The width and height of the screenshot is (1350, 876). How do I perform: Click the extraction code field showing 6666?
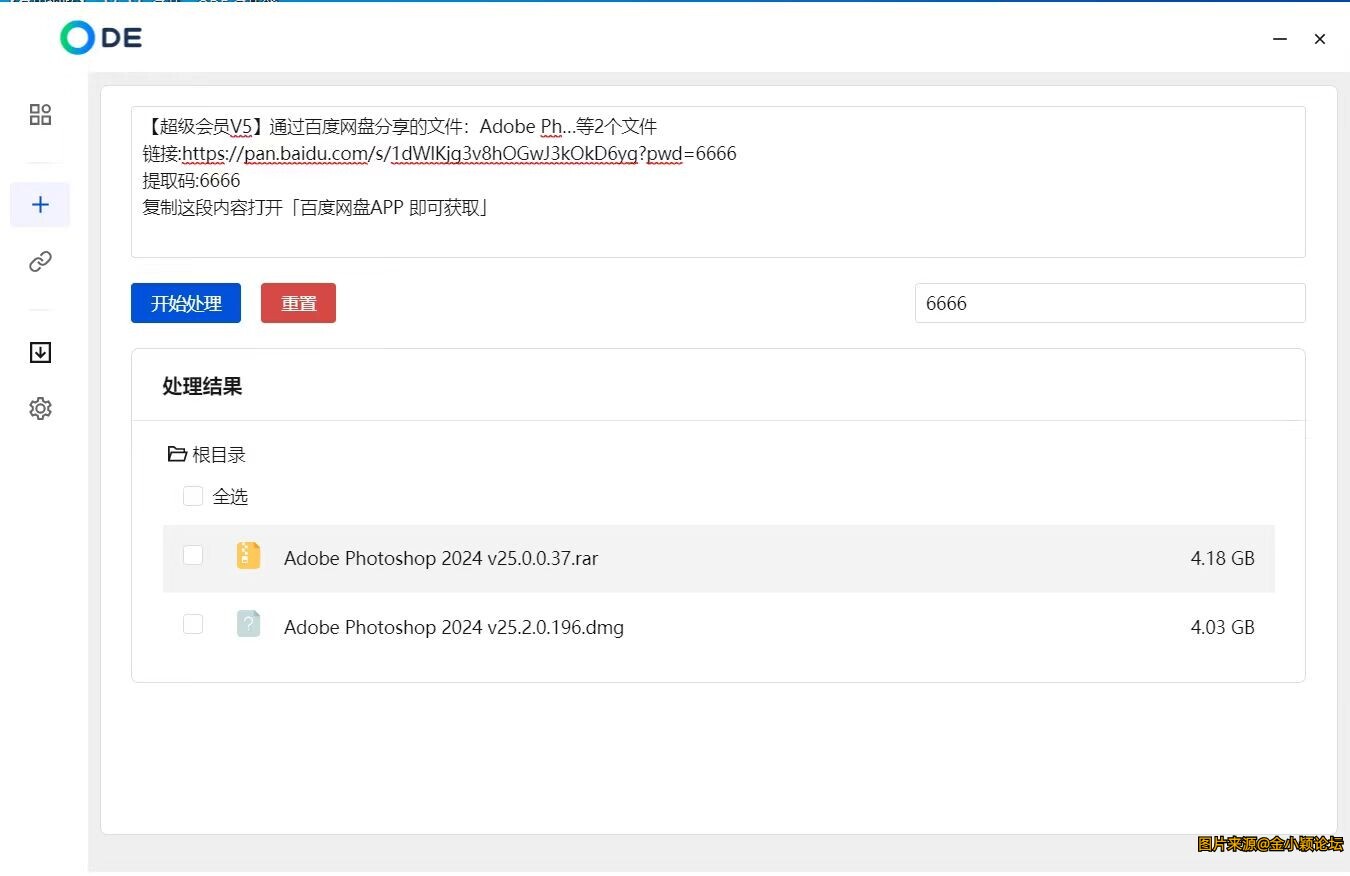(1110, 303)
